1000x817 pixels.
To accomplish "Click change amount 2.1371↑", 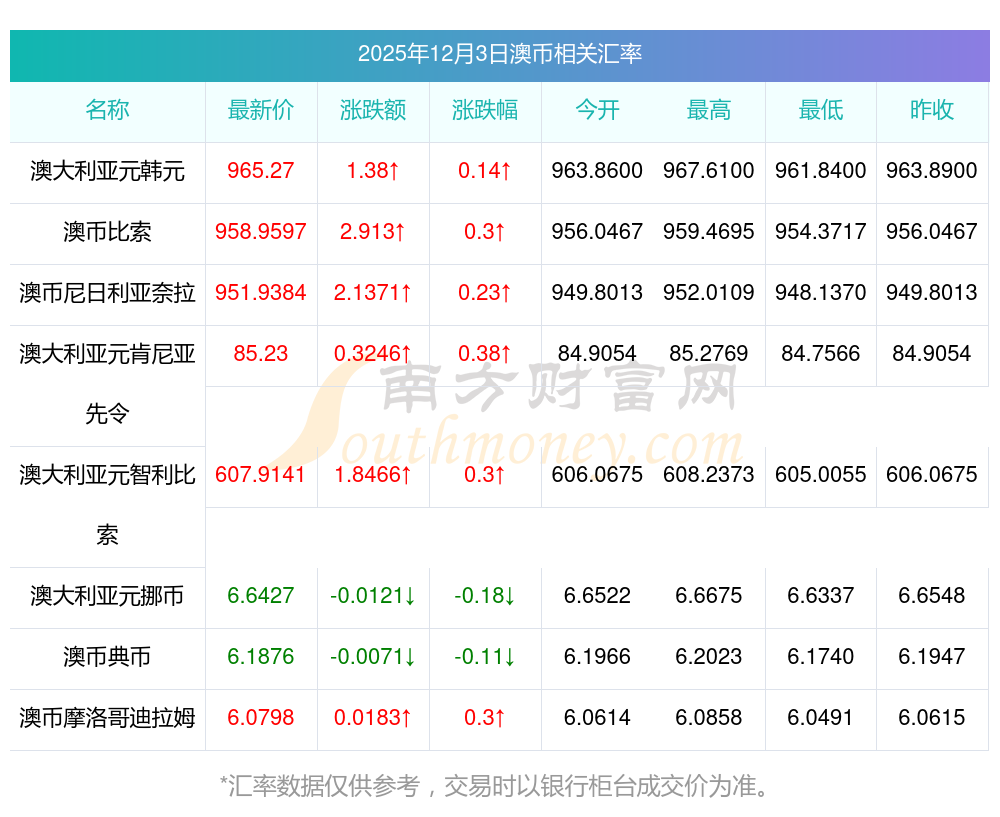I will pos(373,293).
